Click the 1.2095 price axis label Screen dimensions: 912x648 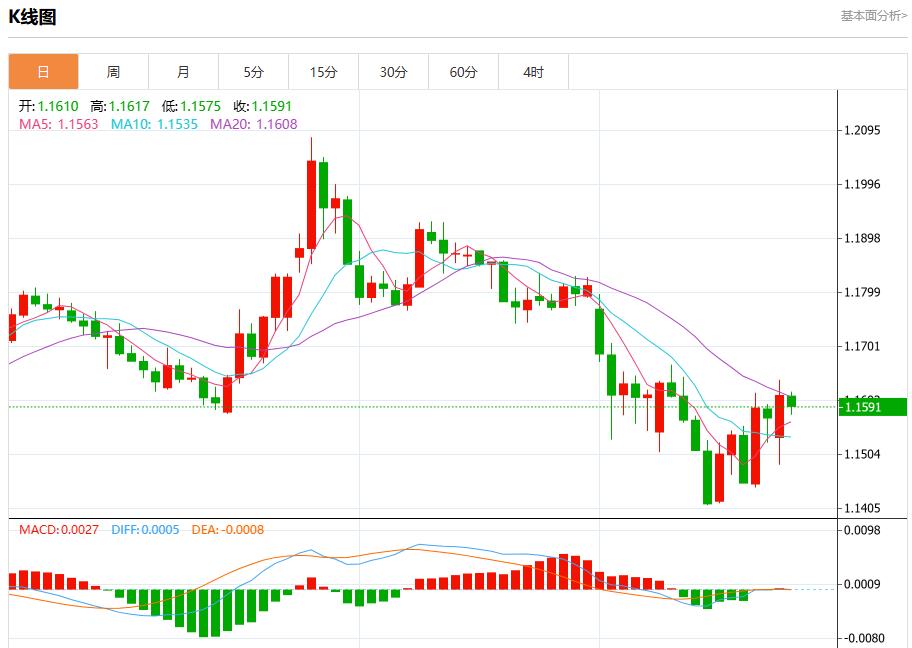(x=863, y=130)
